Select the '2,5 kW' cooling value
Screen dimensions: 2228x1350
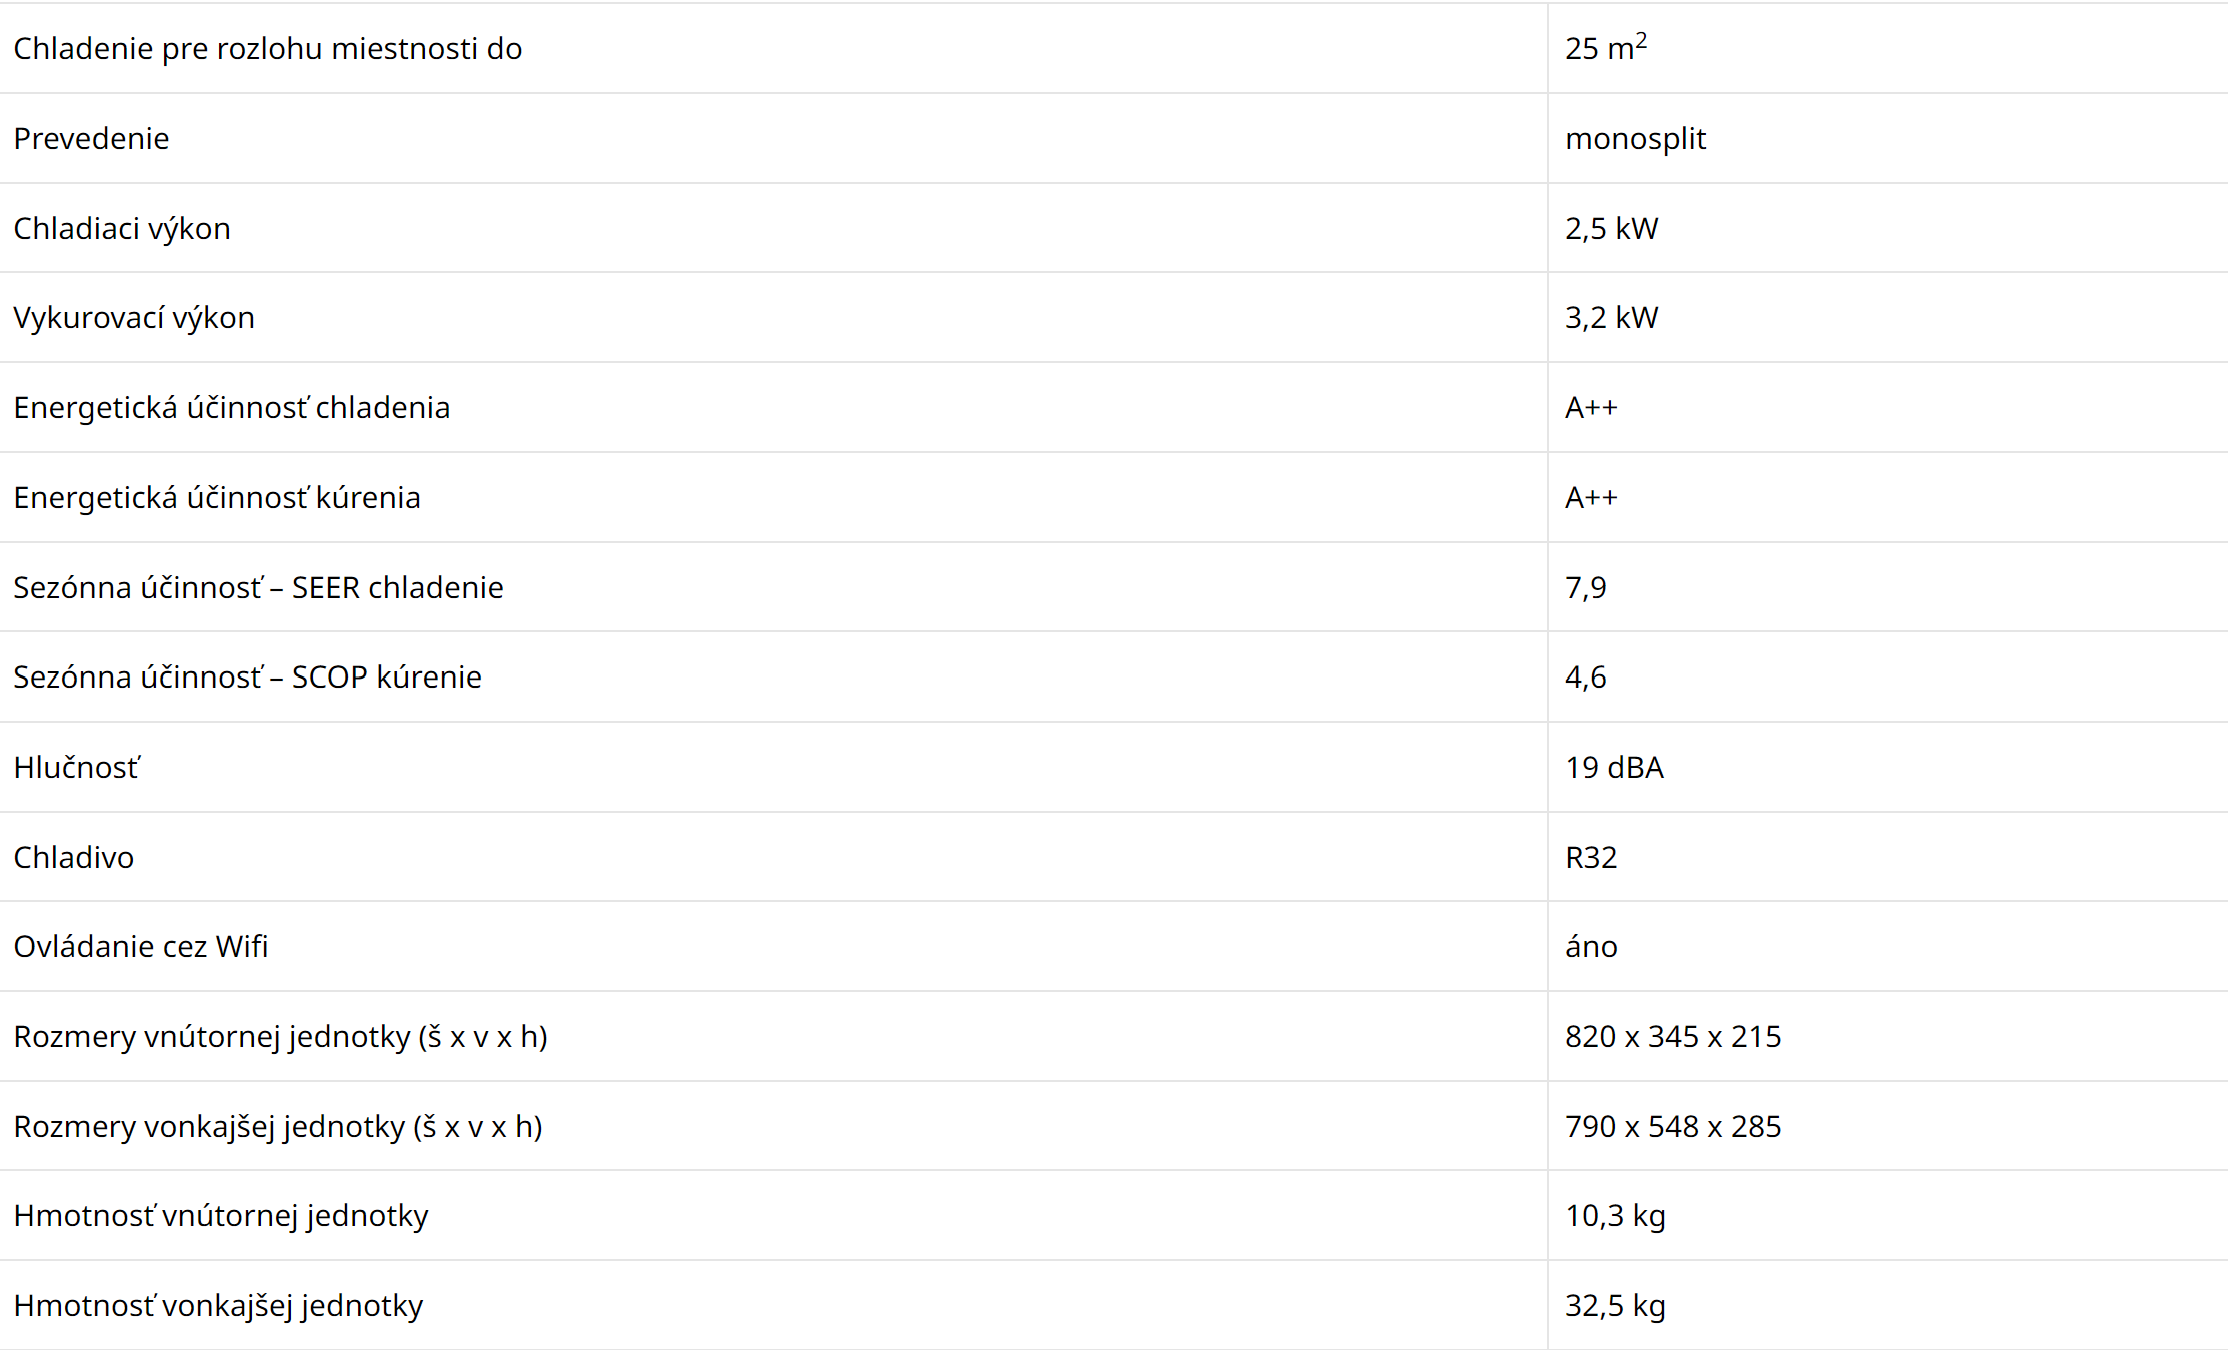(x=1611, y=228)
